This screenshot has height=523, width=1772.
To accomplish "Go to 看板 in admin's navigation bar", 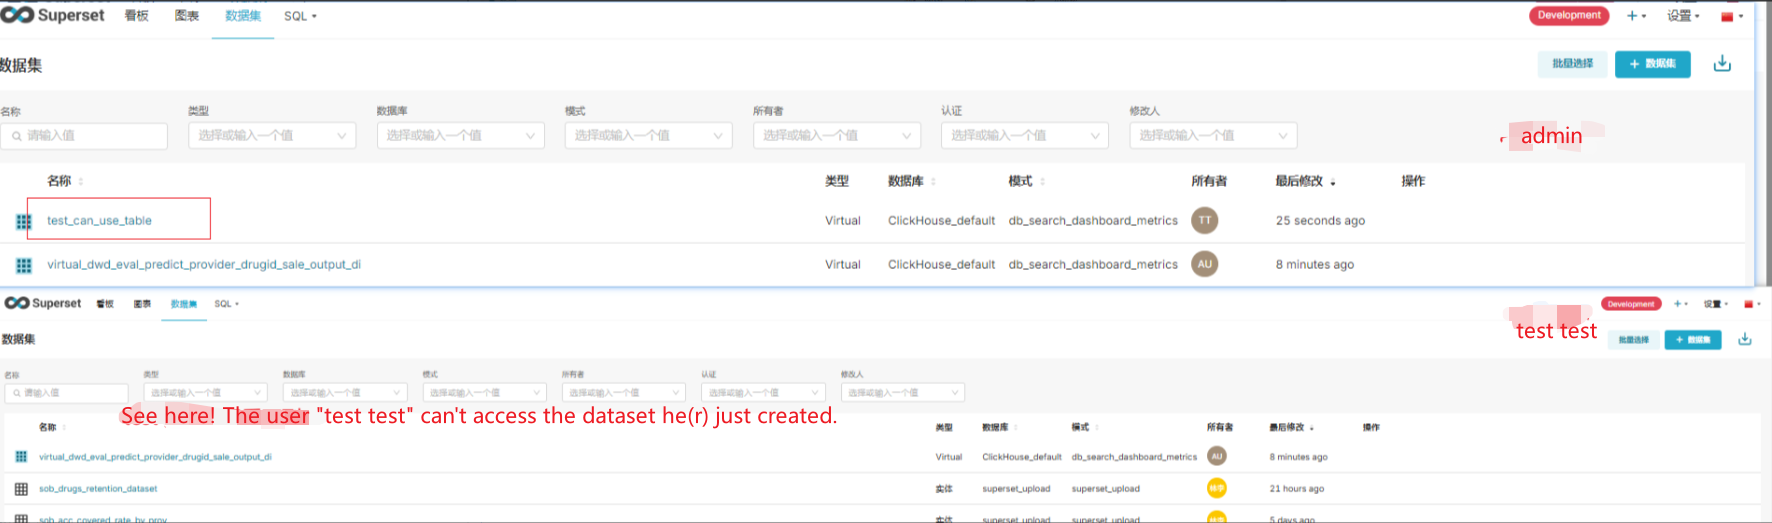I will 136,16.
